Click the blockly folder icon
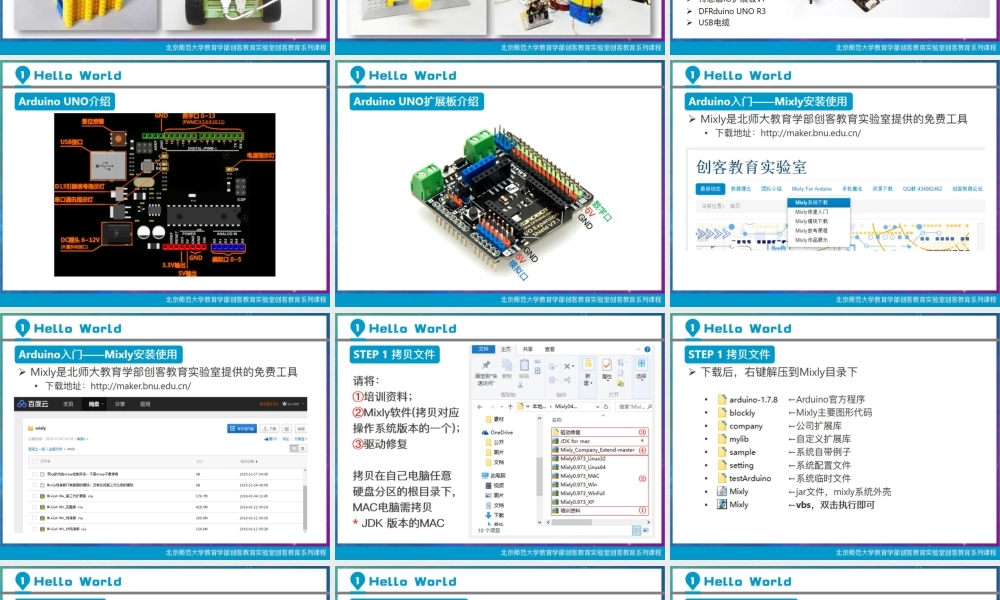This screenshot has width=1000, height=600. point(722,413)
